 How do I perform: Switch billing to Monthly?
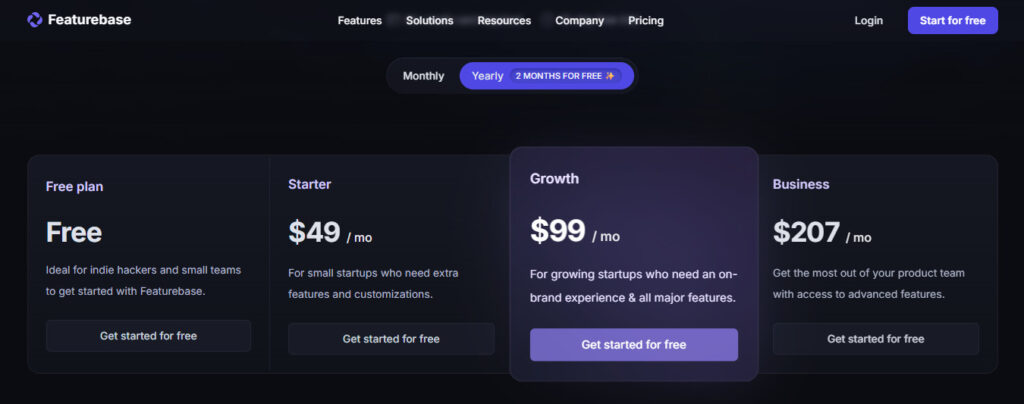pyautogui.click(x=423, y=76)
